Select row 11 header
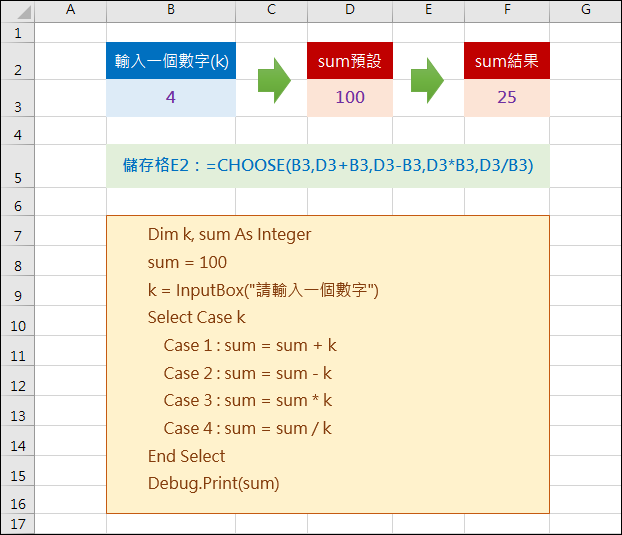This screenshot has width=622, height=535. point(18,351)
